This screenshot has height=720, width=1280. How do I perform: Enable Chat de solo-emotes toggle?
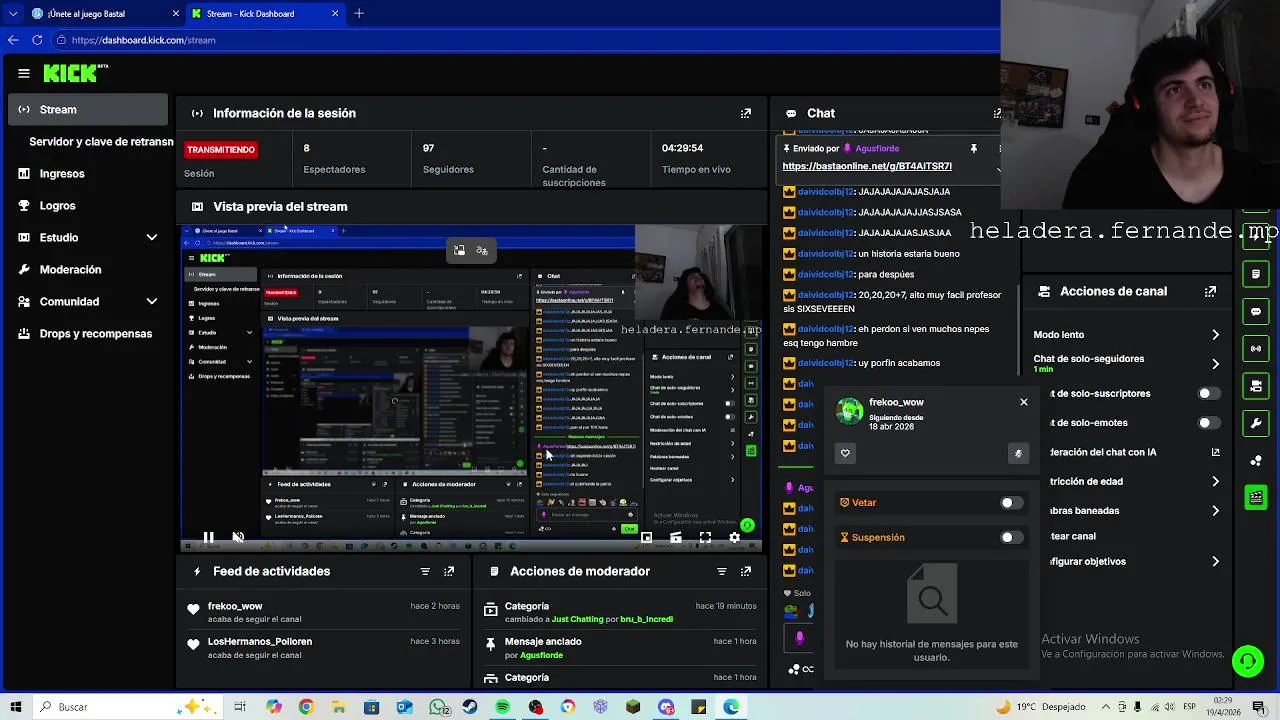coord(1209,423)
